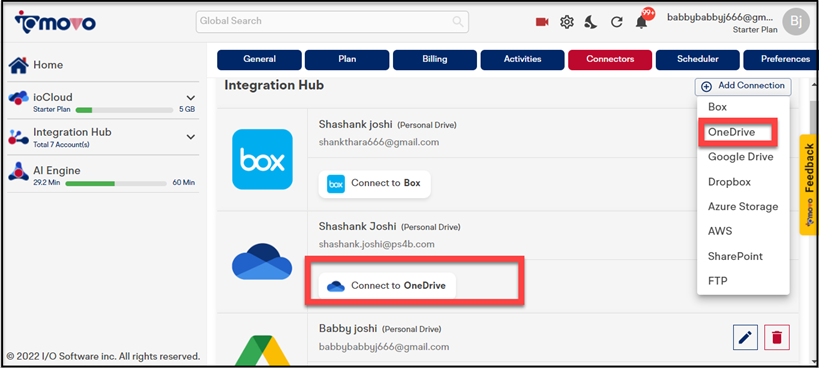This screenshot has height=368, width=819.
Task: Click the Total 7 Account(s) text
Action: pyautogui.click(x=61, y=145)
